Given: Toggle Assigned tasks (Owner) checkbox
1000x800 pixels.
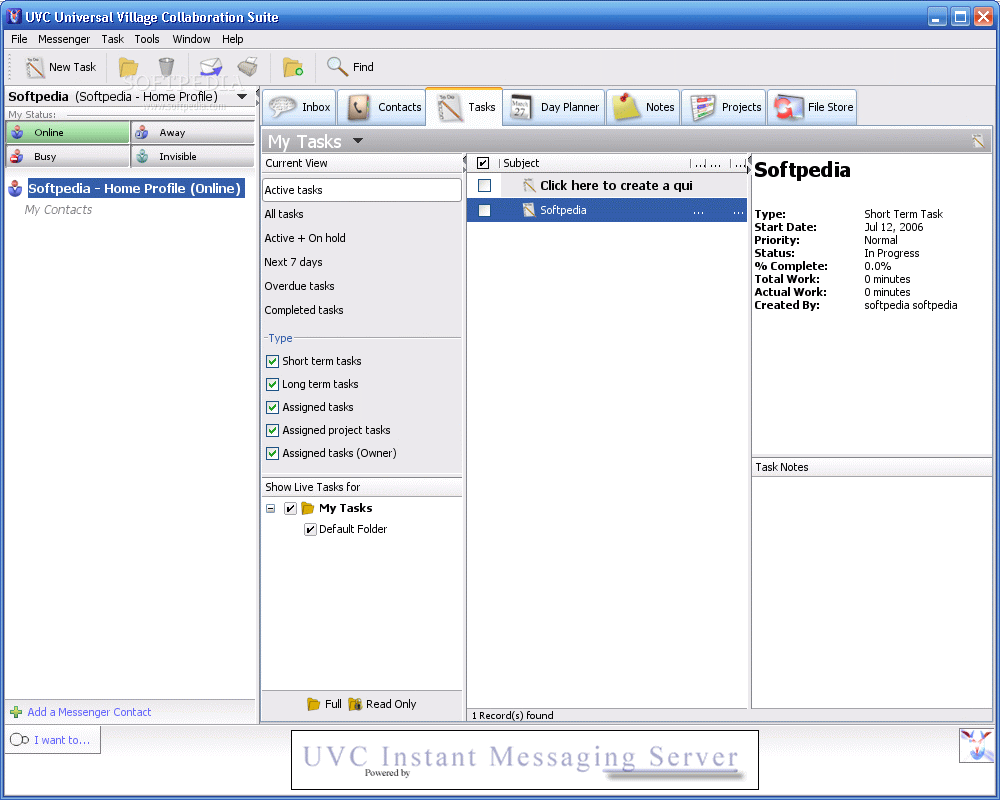Looking at the screenshot, I should point(272,453).
